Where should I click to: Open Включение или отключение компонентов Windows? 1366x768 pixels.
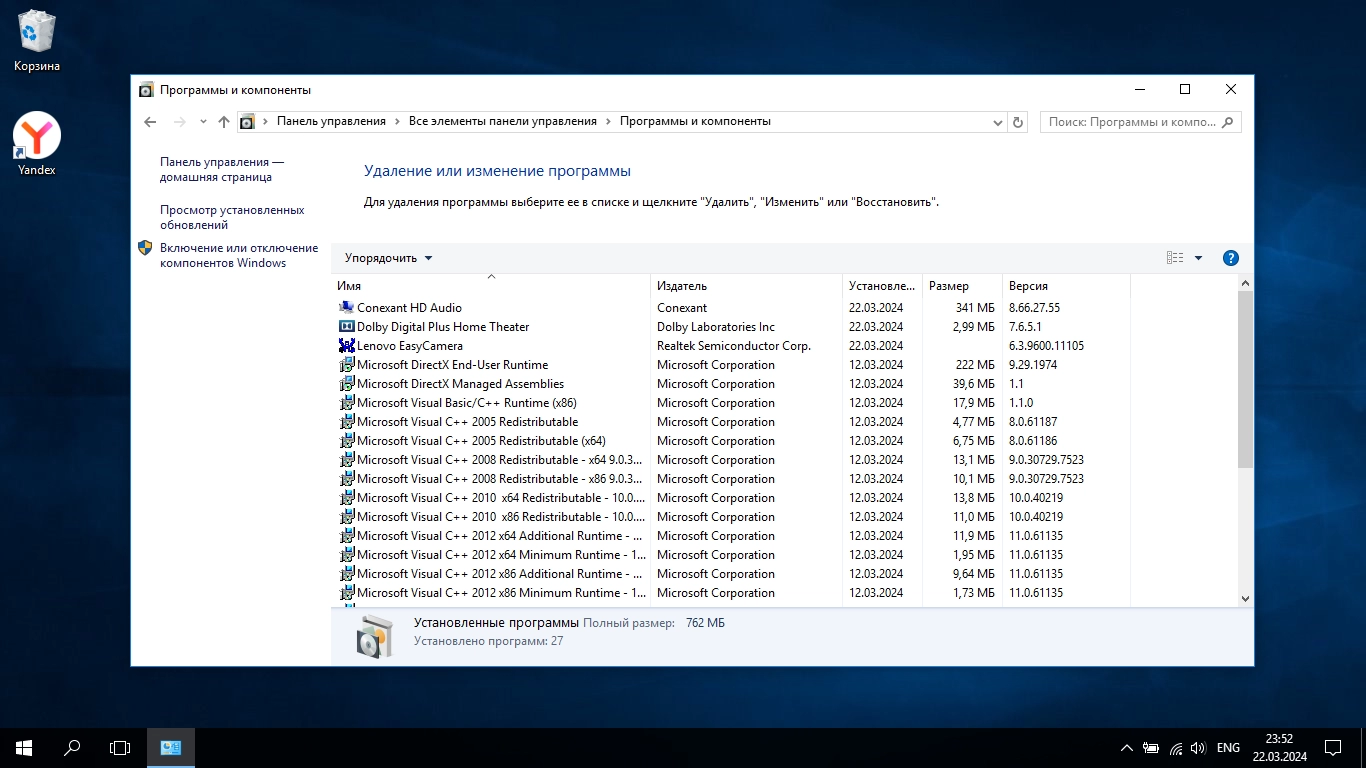239,255
